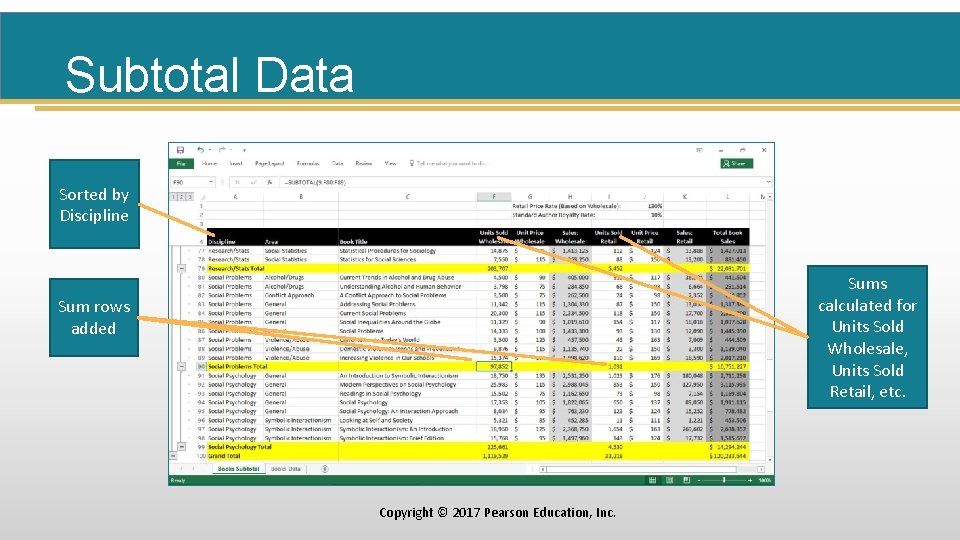Select the Social Problems Total cell
The image size is (960, 540).
(236, 366)
